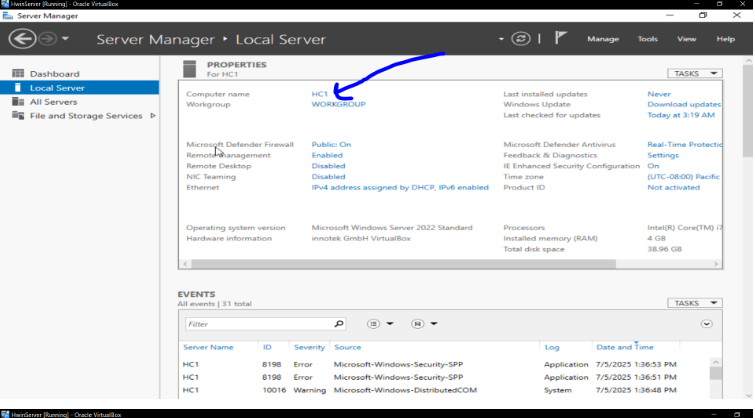The width and height of the screenshot is (755, 418).
Task: Click the events Filter input field
Action: coord(259,324)
